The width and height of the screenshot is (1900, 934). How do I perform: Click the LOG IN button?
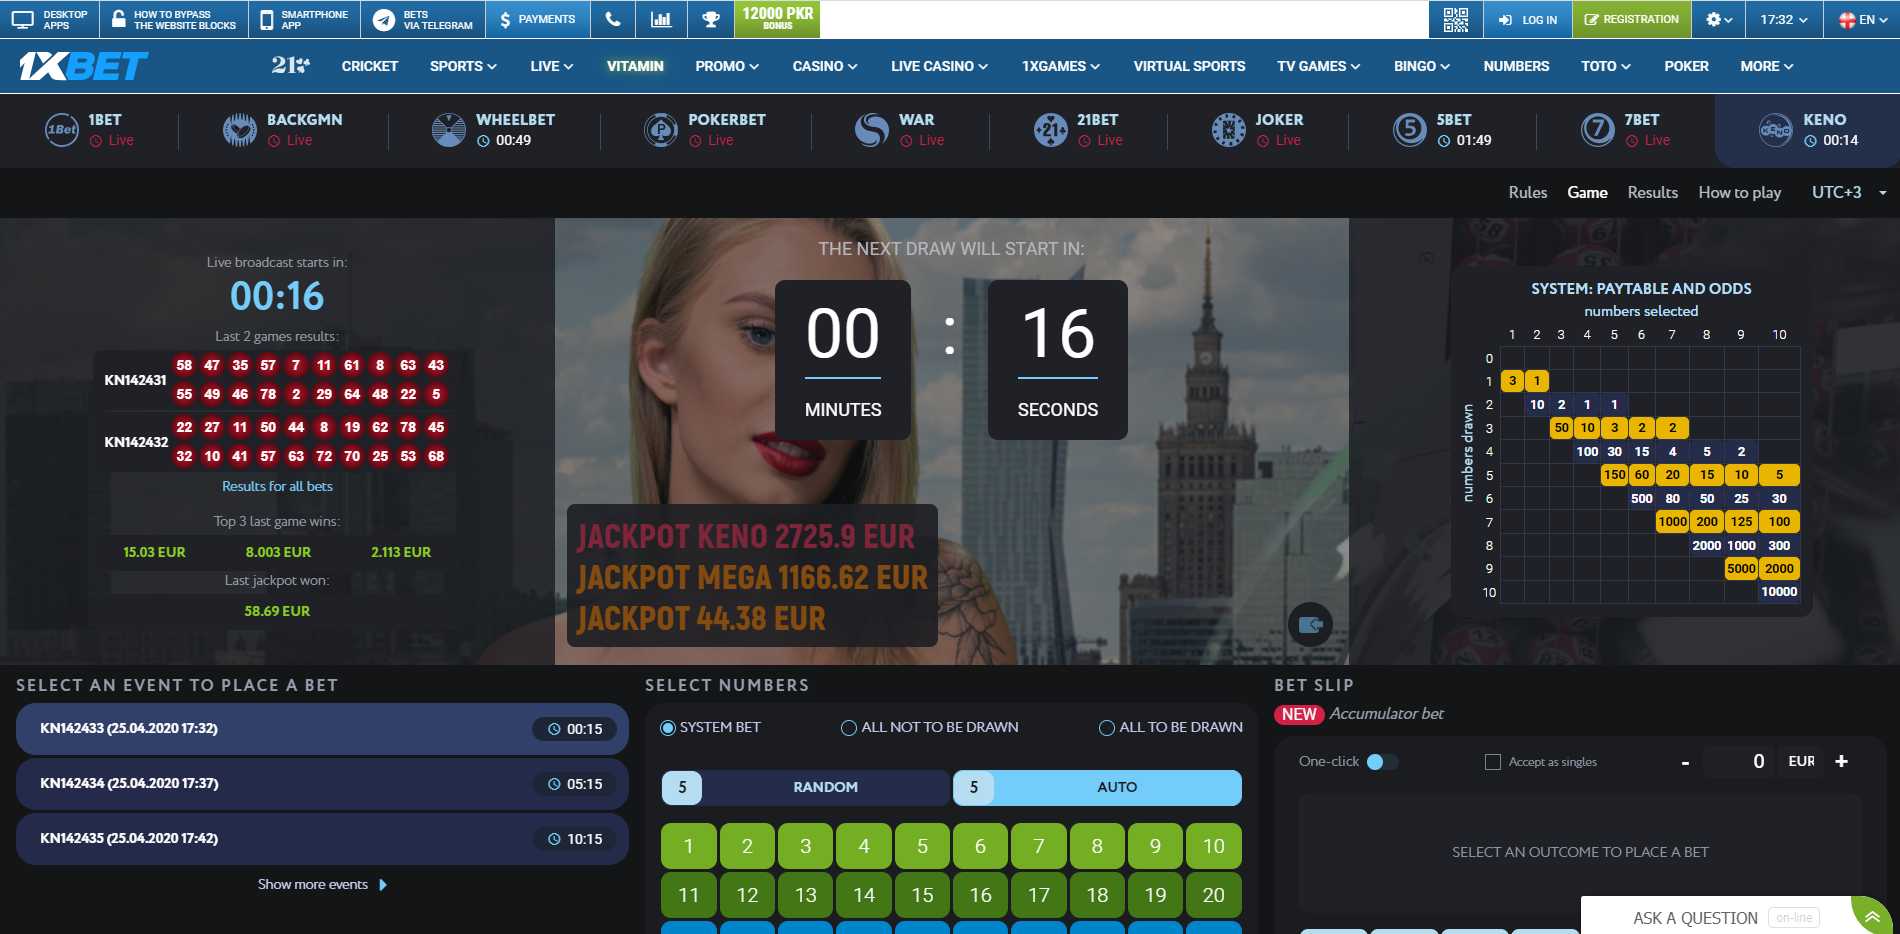point(1527,19)
